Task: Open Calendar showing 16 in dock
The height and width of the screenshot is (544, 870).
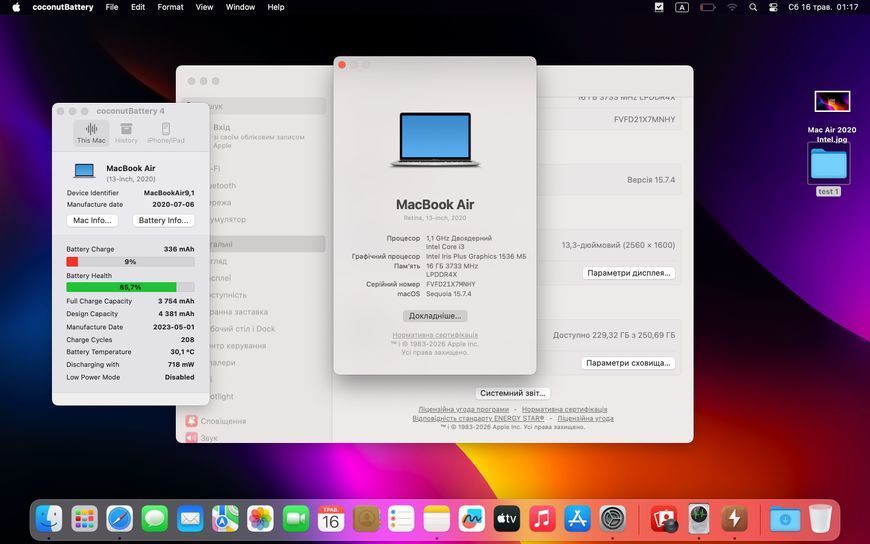Action: 331,519
